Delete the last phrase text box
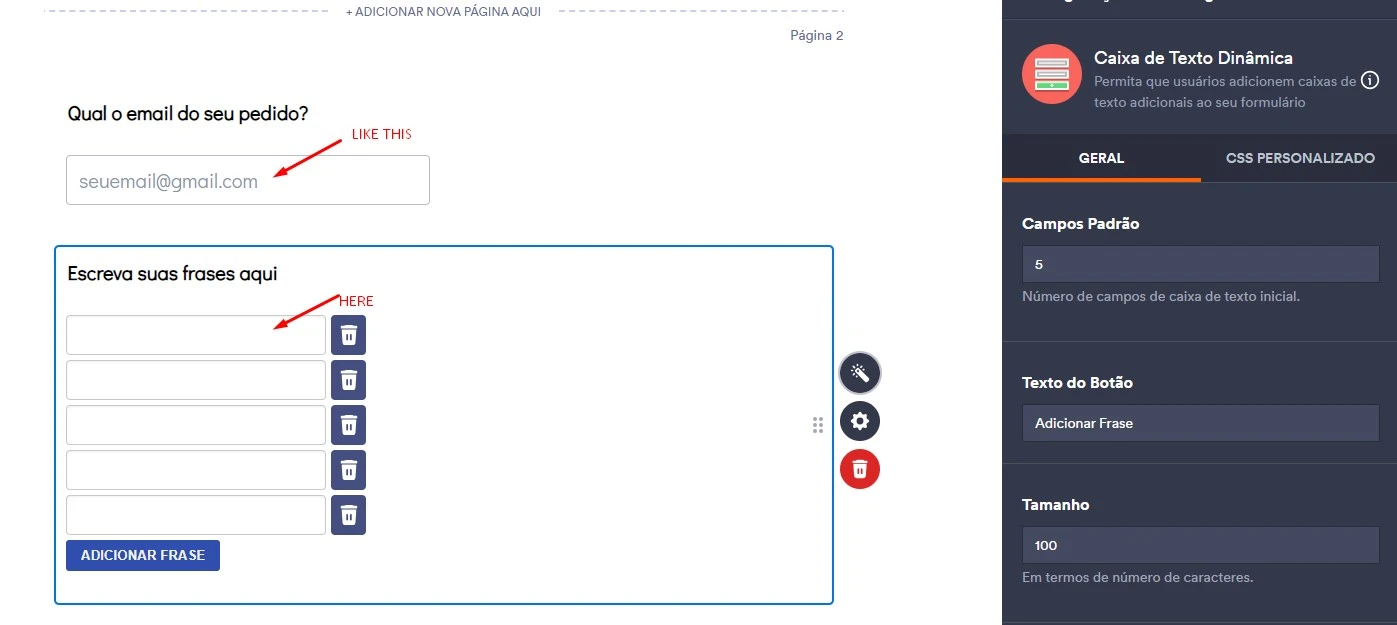Screen dimensions: 1397x625 click(348, 514)
